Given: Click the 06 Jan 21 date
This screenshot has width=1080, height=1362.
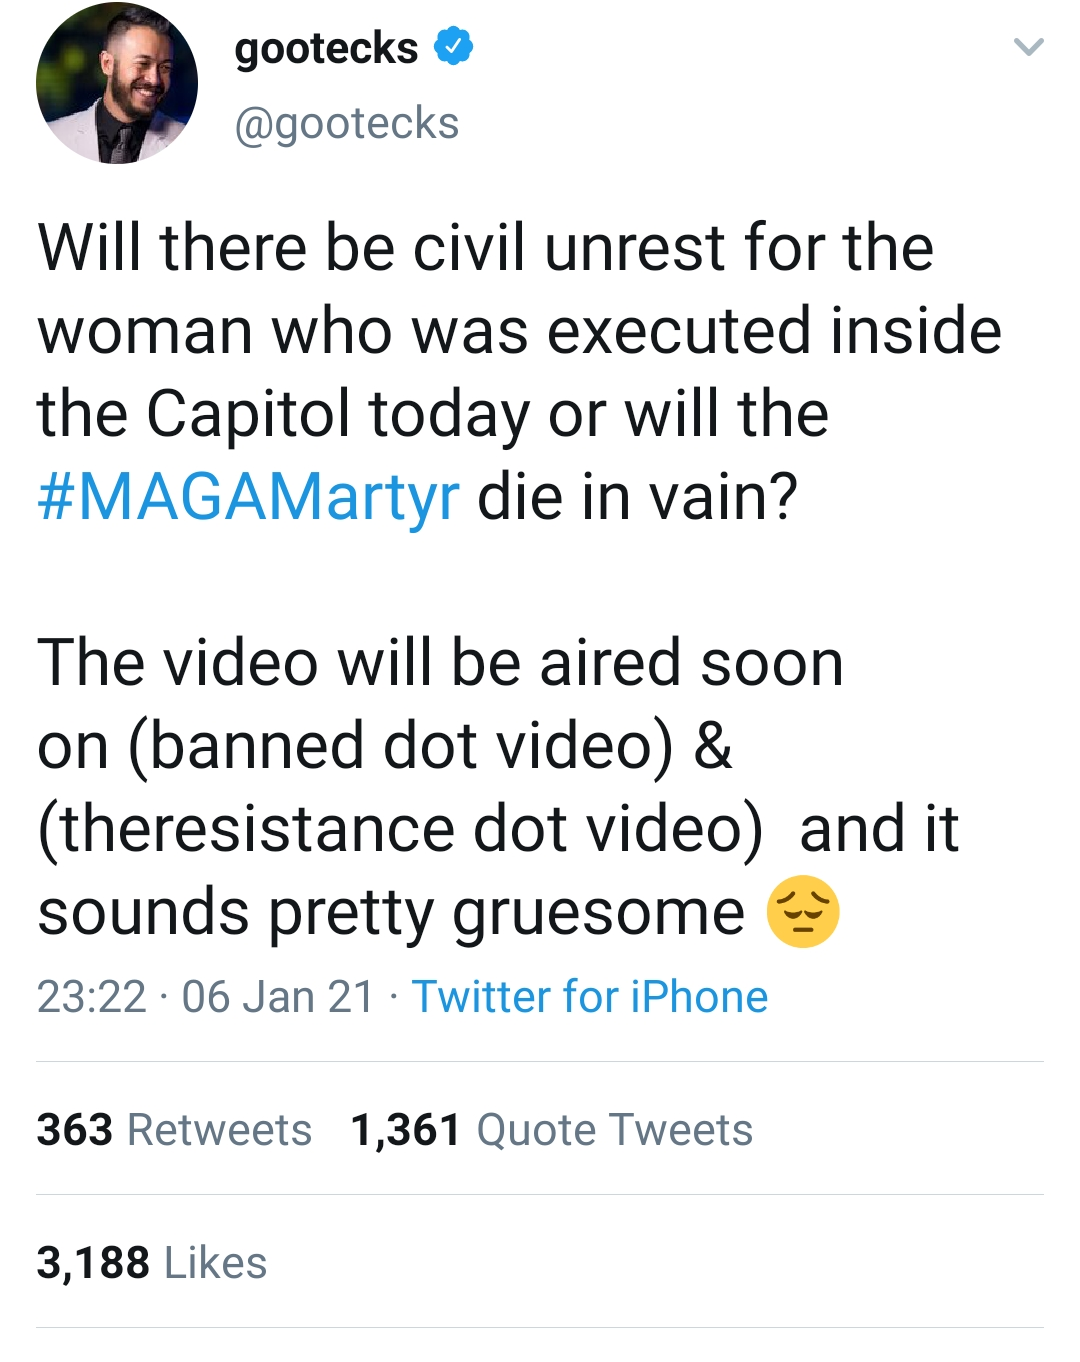Looking at the screenshot, I should click(278, 997).
